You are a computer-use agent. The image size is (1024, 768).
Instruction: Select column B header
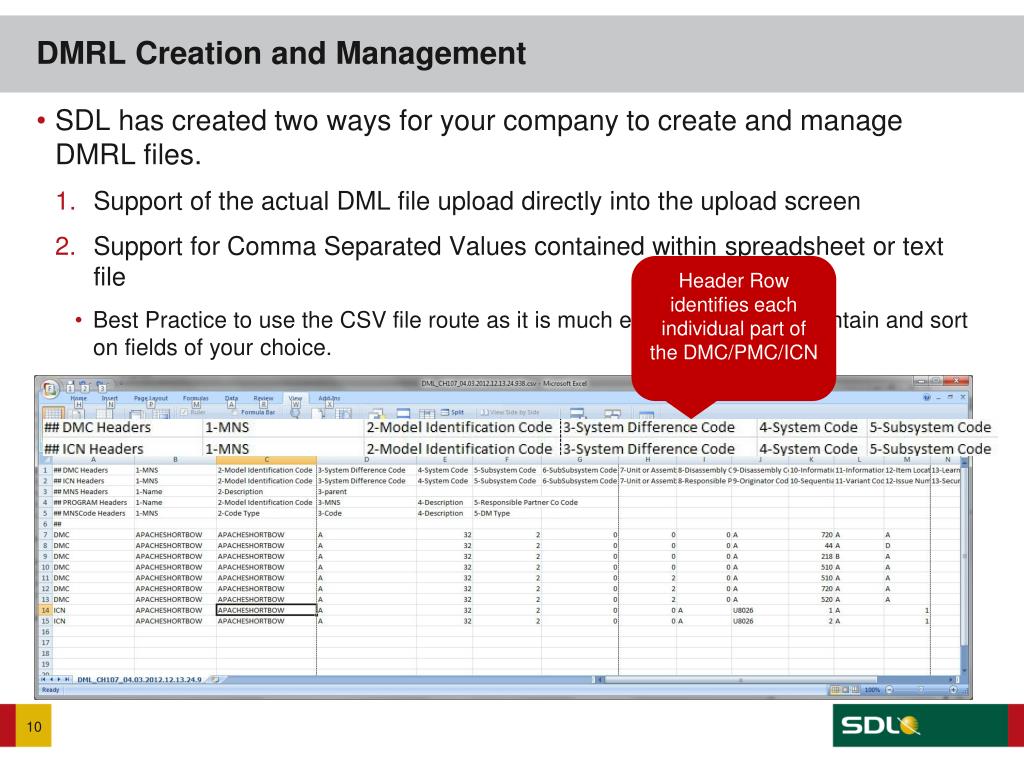click(x=175, y=460)
